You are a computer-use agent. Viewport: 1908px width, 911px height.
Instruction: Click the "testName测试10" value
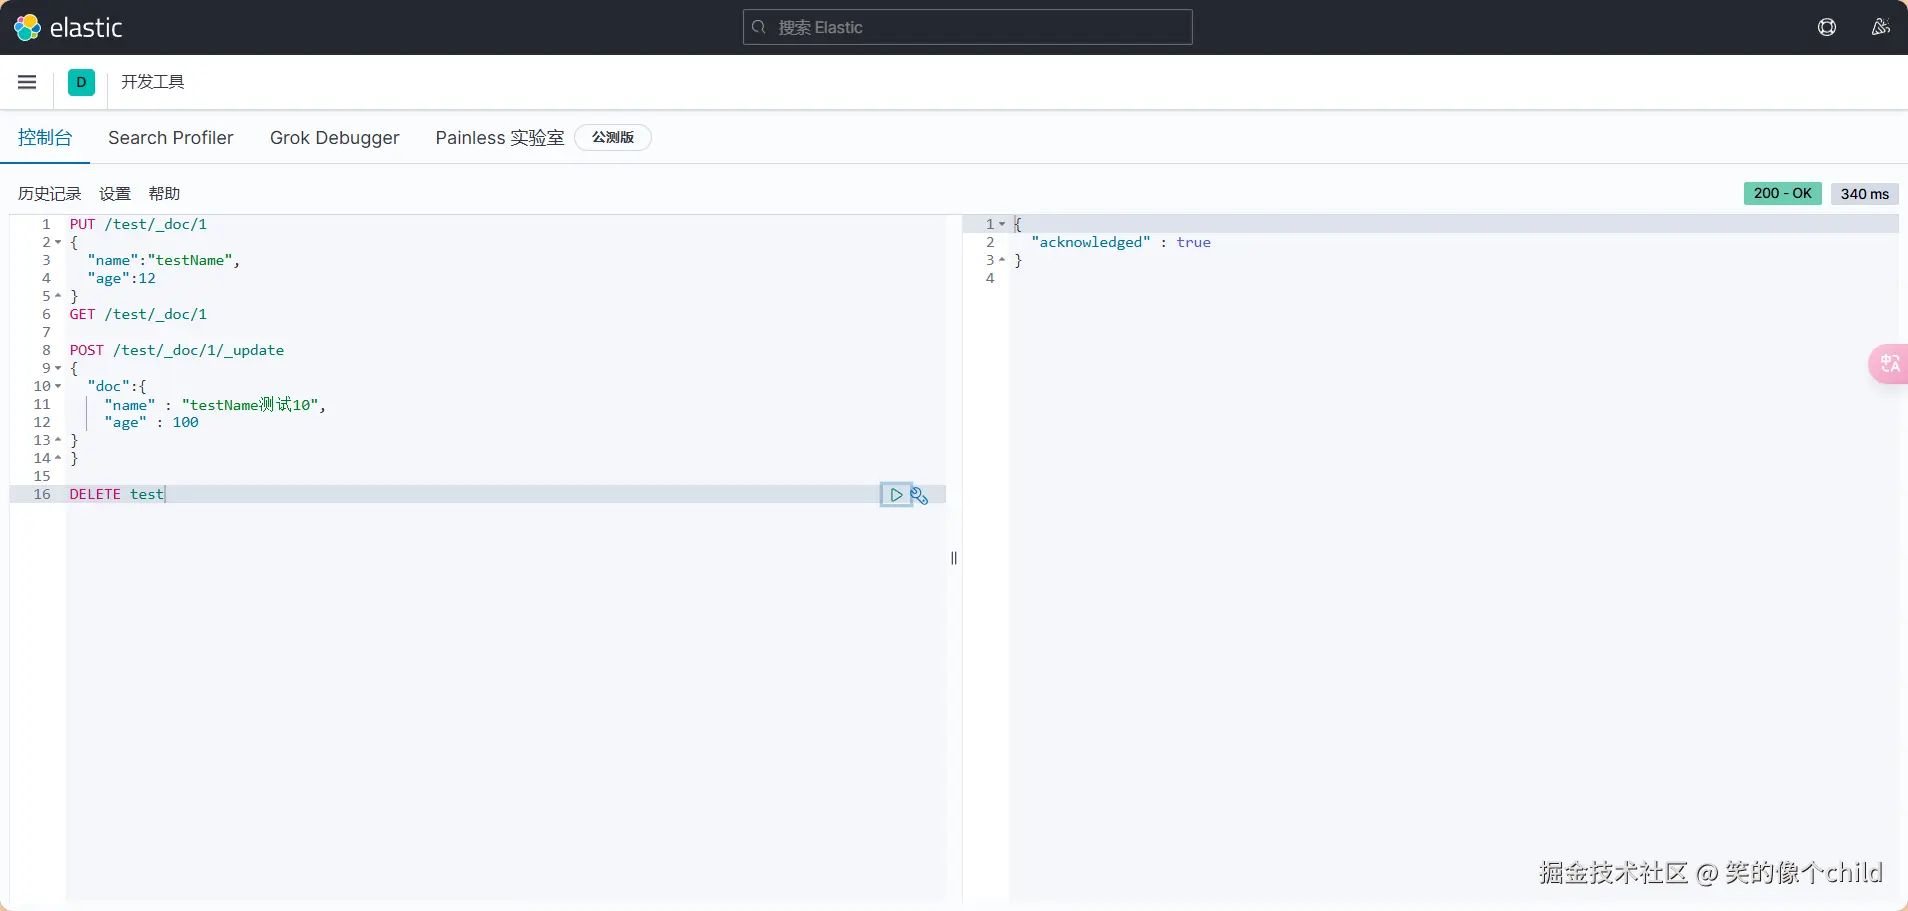tap(250, 404)
